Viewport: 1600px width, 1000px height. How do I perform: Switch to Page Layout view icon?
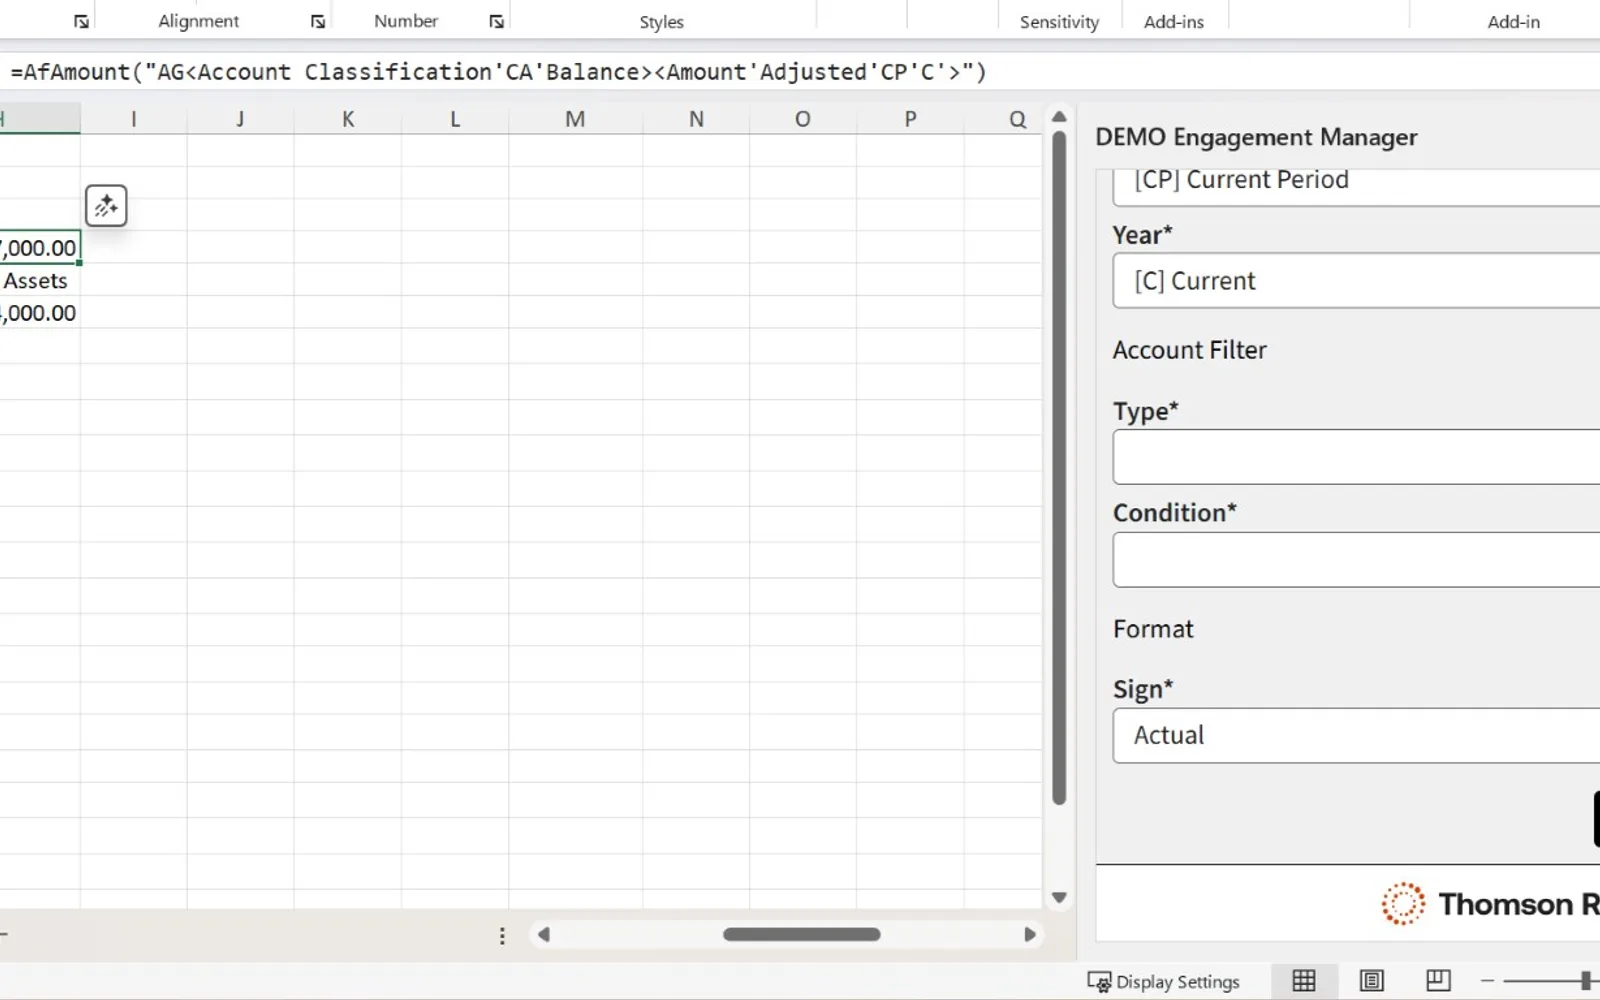1372,981
